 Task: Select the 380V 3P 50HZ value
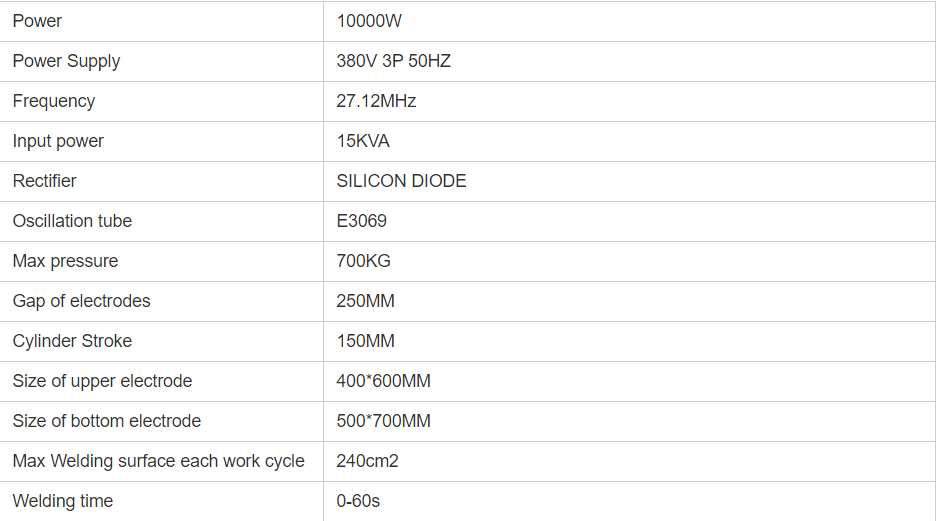[x=393, y=61]
